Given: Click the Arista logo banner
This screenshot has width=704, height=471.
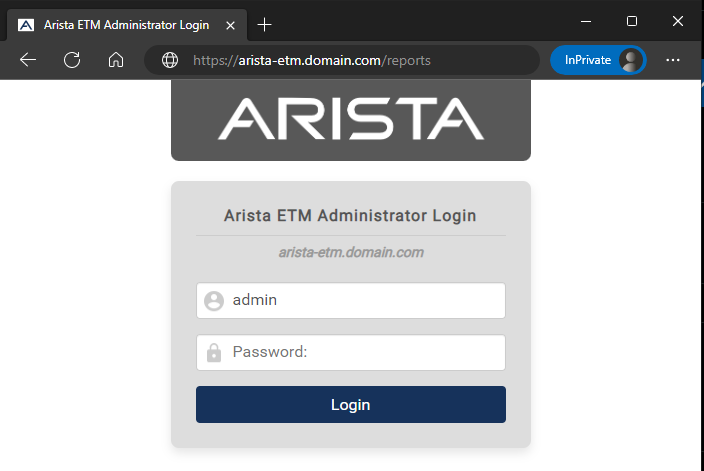Looking at the screenshot, I should point(351,120).
